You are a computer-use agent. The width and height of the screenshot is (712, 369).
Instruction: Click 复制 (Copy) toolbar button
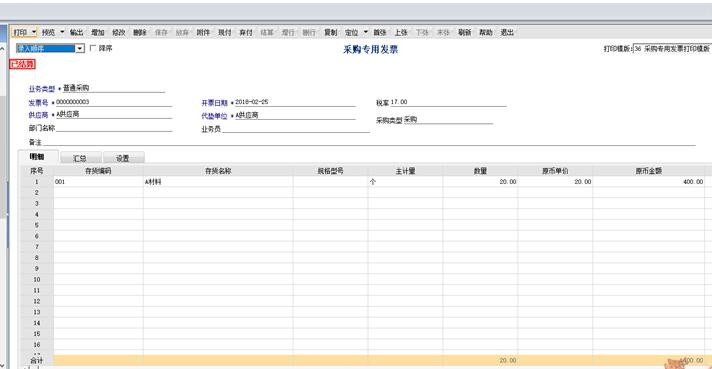click(x=331, y=32)
